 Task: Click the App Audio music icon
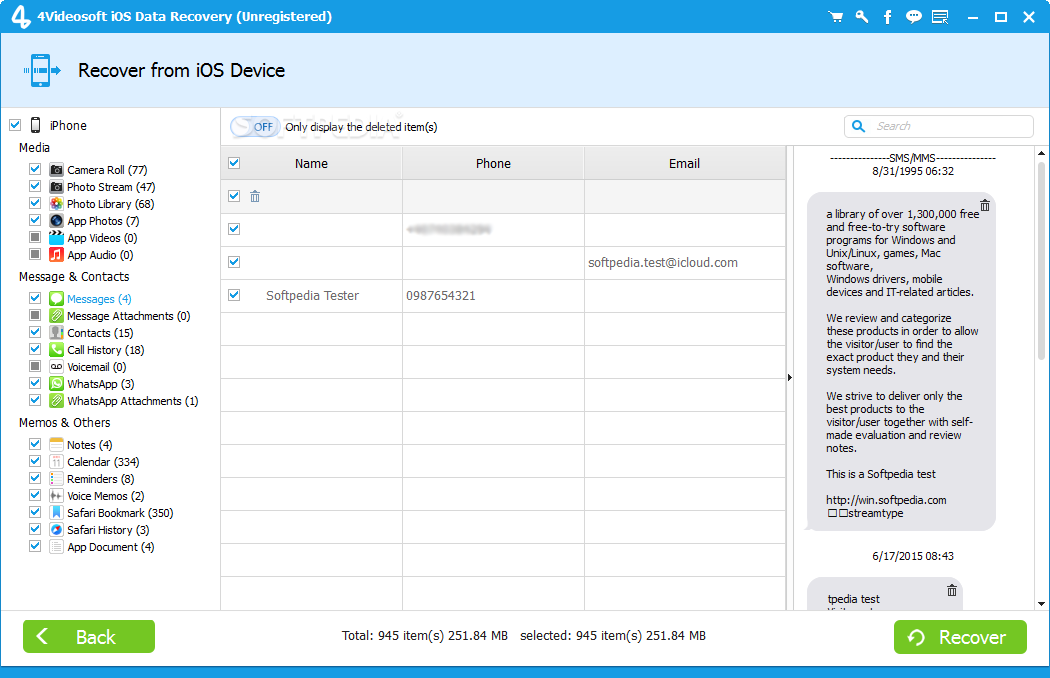(x=57, y=255)
